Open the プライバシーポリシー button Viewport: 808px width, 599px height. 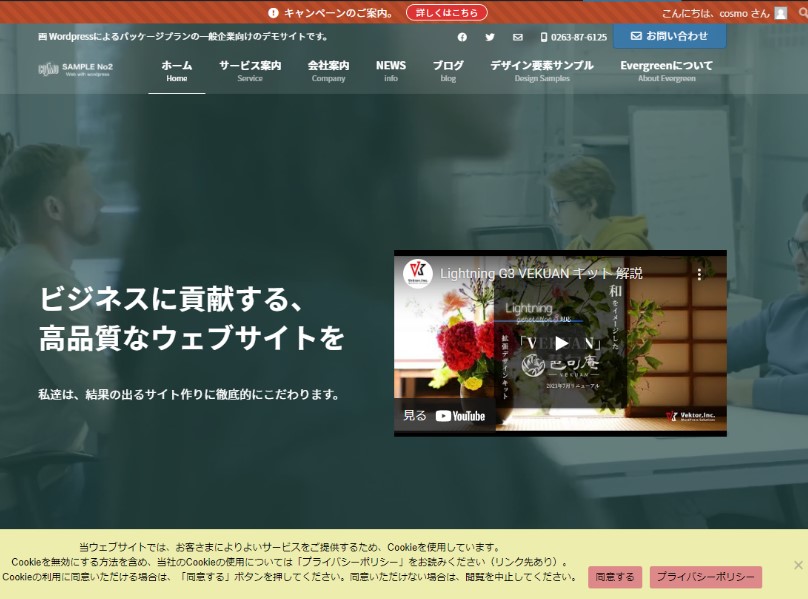pos(705,577)
